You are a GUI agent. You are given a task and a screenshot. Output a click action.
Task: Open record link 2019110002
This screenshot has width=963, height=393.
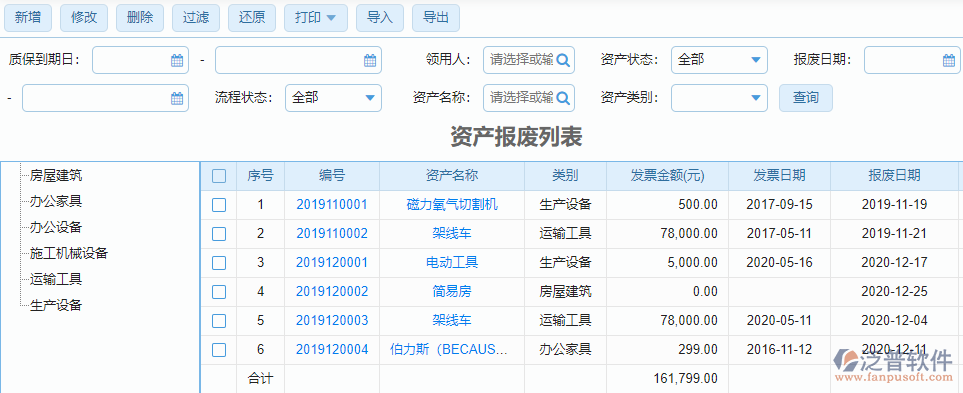(332, 234)
